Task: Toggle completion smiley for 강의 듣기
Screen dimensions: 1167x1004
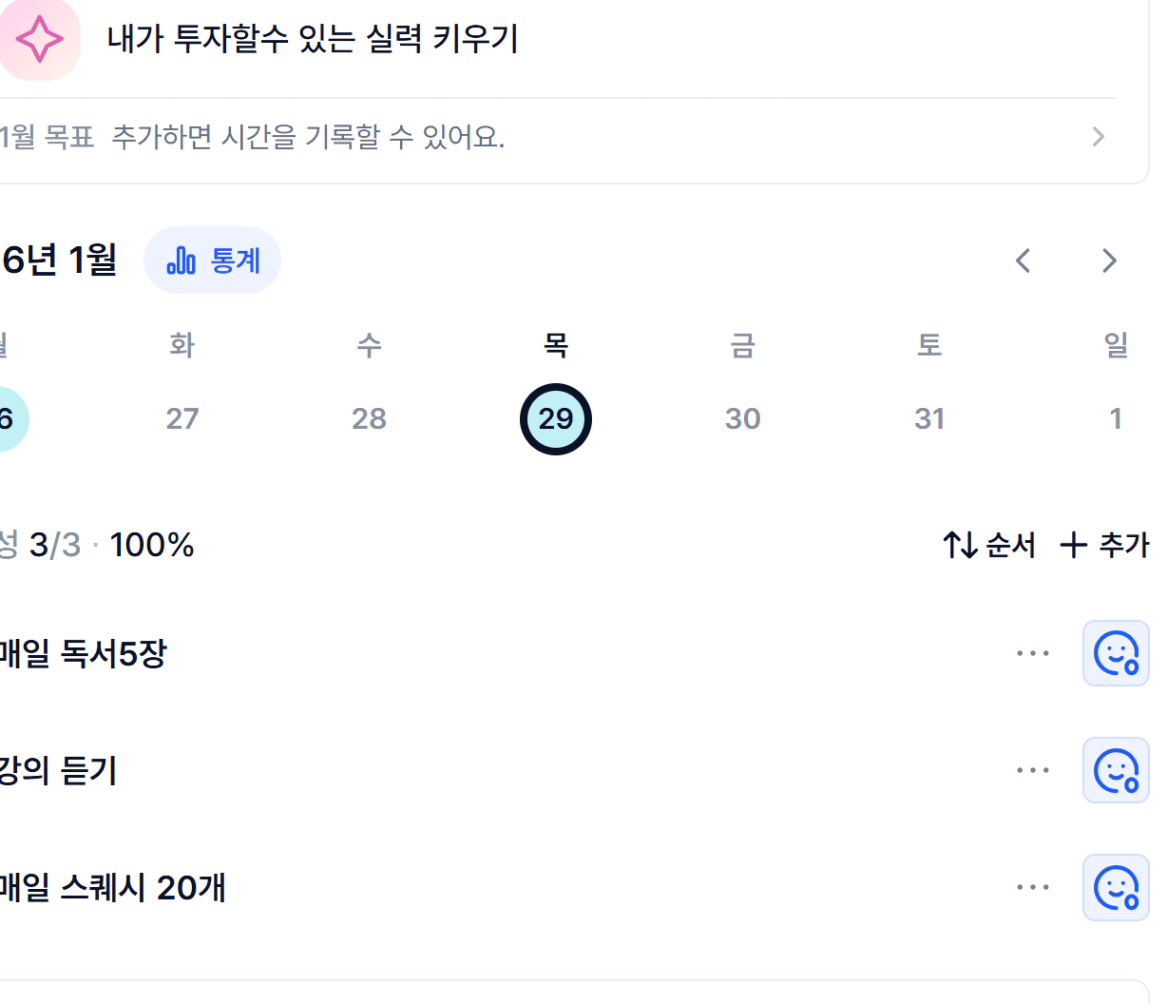Action: coord(1115,771)
